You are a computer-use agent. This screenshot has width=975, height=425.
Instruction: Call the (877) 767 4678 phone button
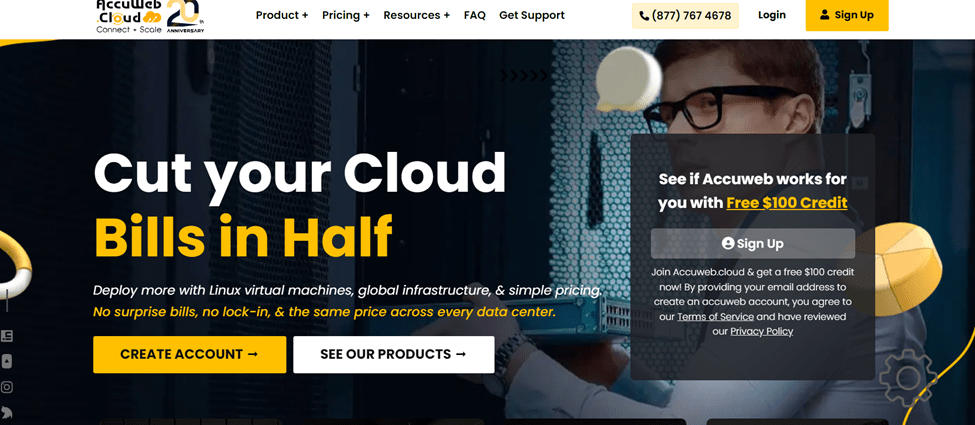(x=685, y=16)
